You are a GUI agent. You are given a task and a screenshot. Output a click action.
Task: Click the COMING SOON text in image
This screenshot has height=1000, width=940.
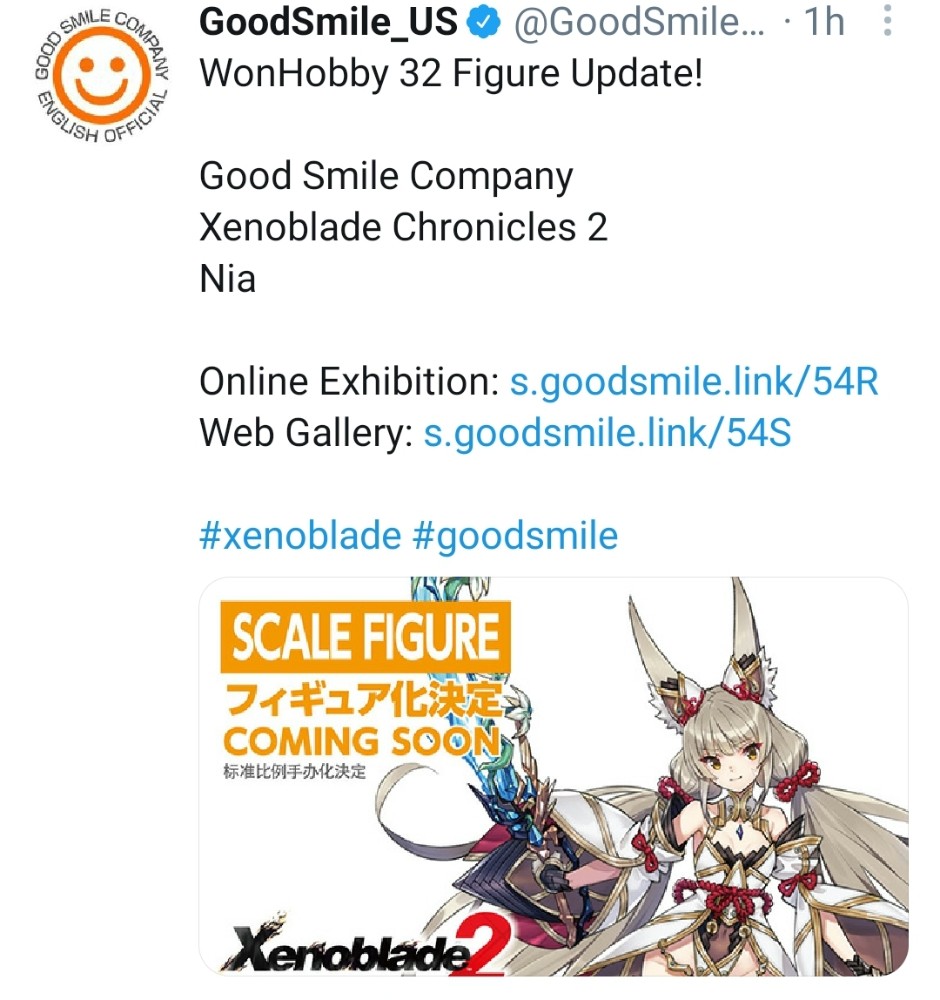[x=362, y=741]
